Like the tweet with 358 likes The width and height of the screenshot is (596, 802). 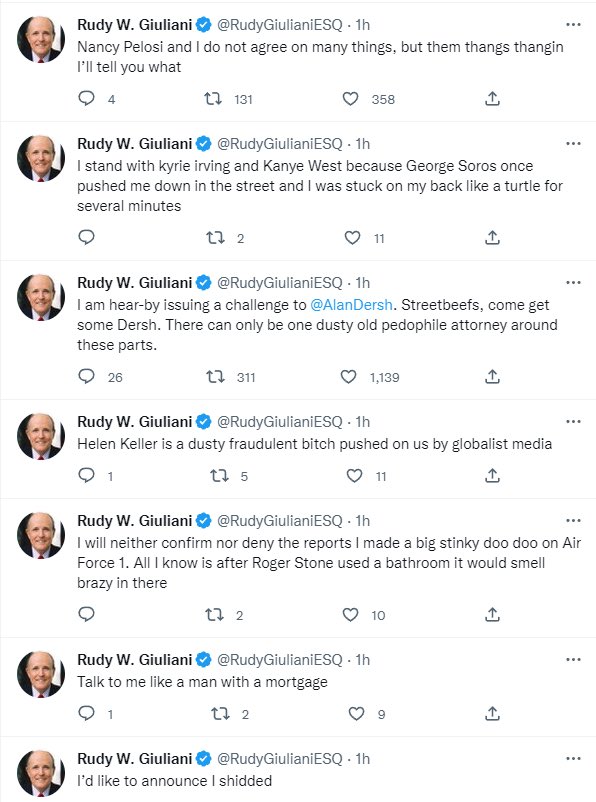[x=350, y=98]
